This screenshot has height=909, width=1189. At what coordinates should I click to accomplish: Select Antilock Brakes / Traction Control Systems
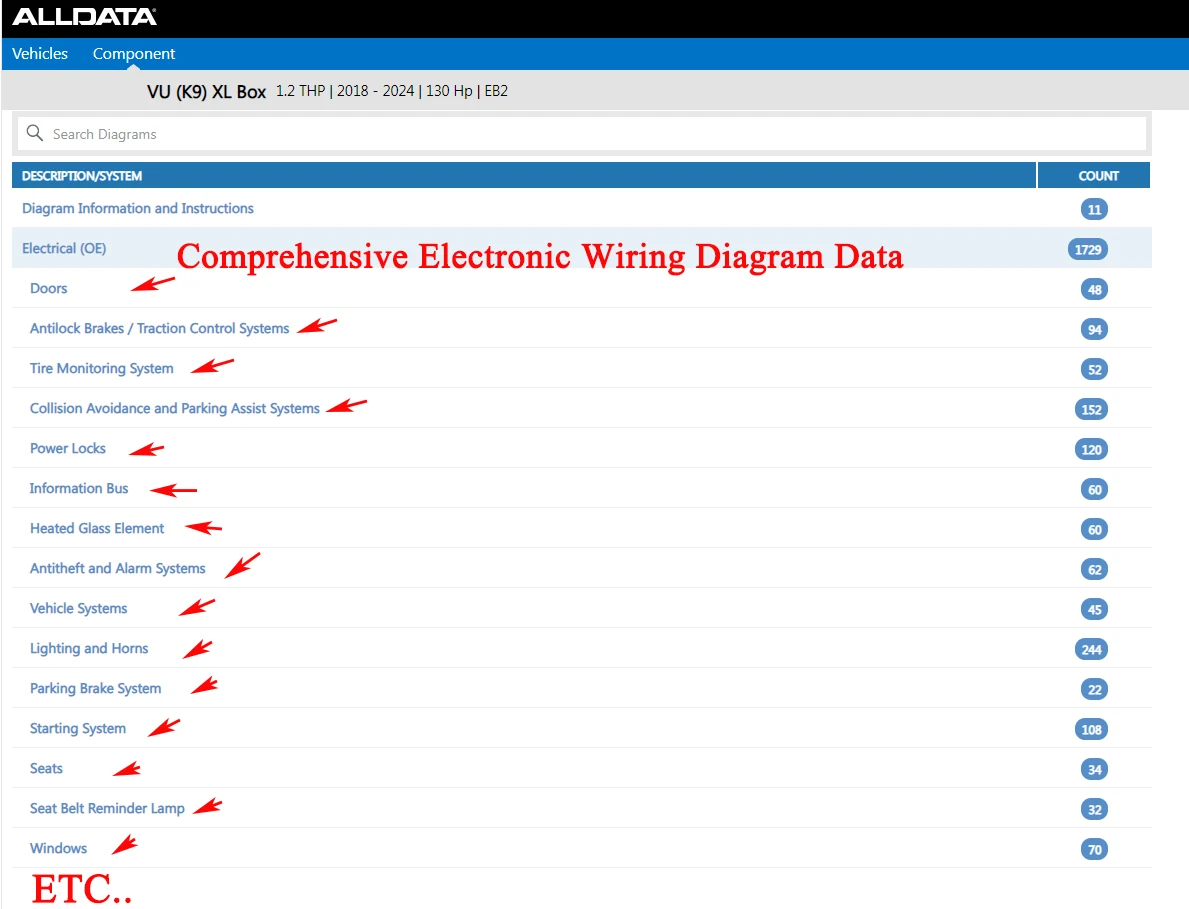pos(159,328)
